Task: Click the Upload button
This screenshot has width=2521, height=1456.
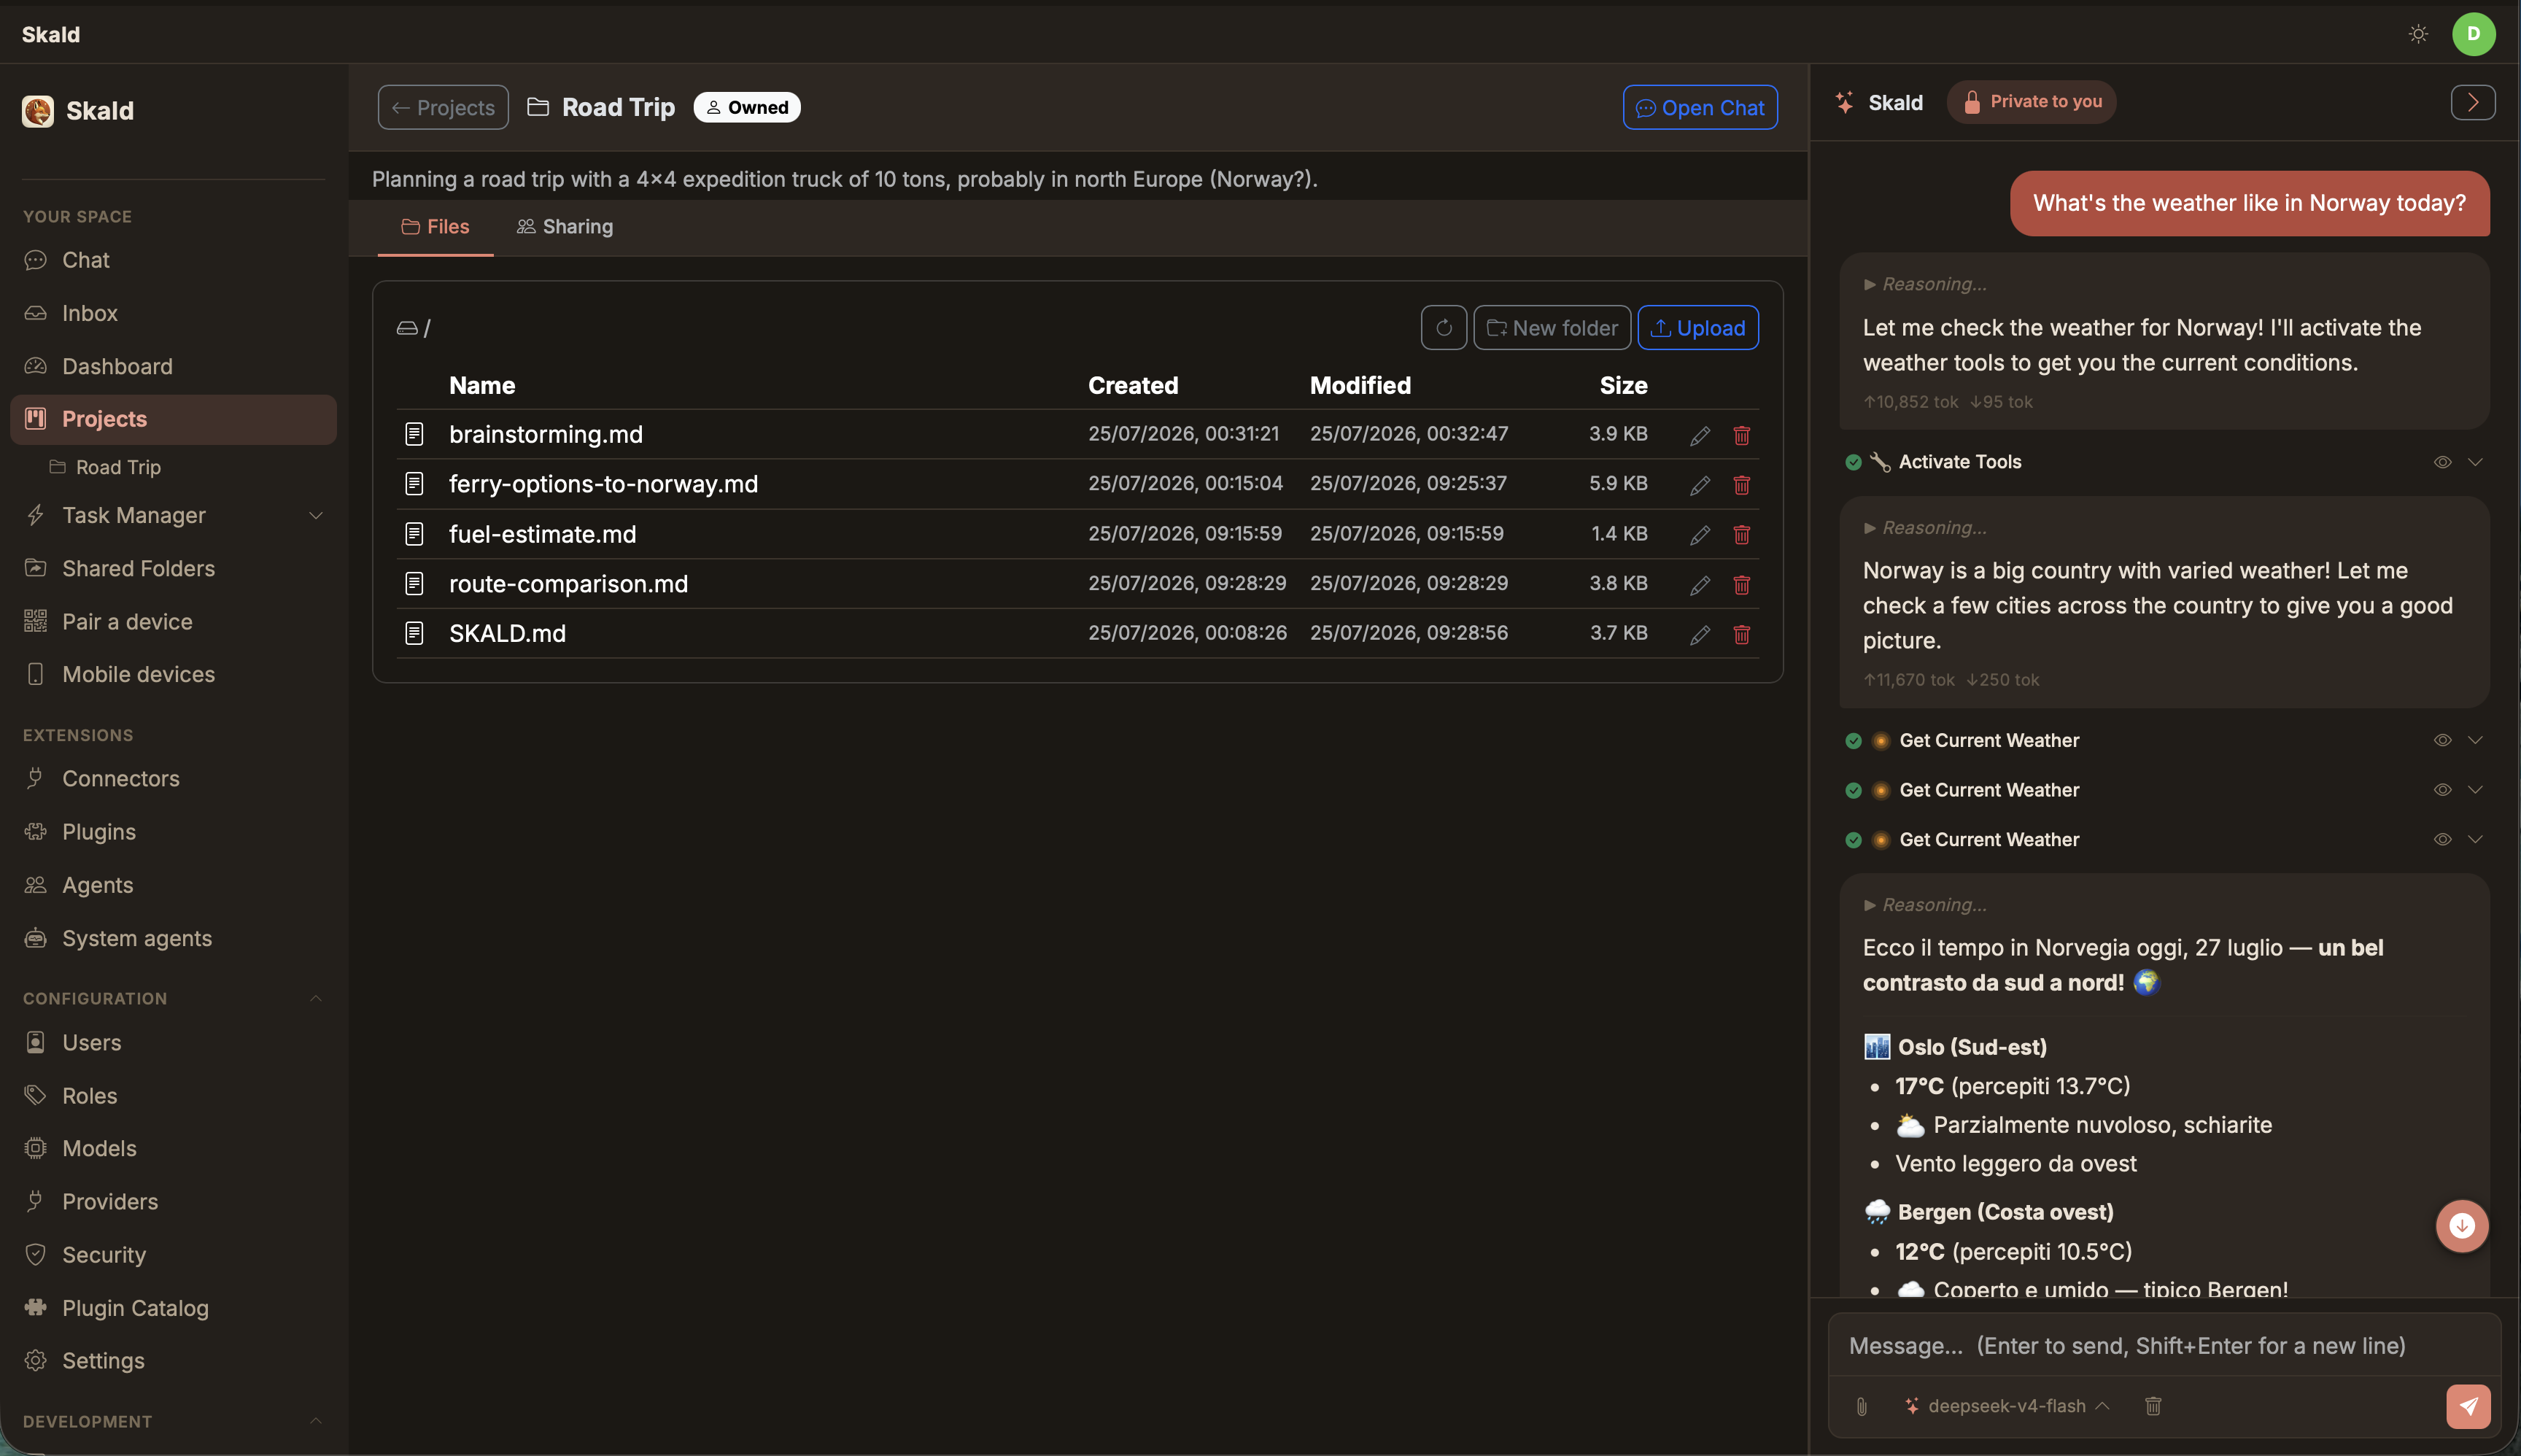Action: pyautogui.click(x=1698, y=328)
